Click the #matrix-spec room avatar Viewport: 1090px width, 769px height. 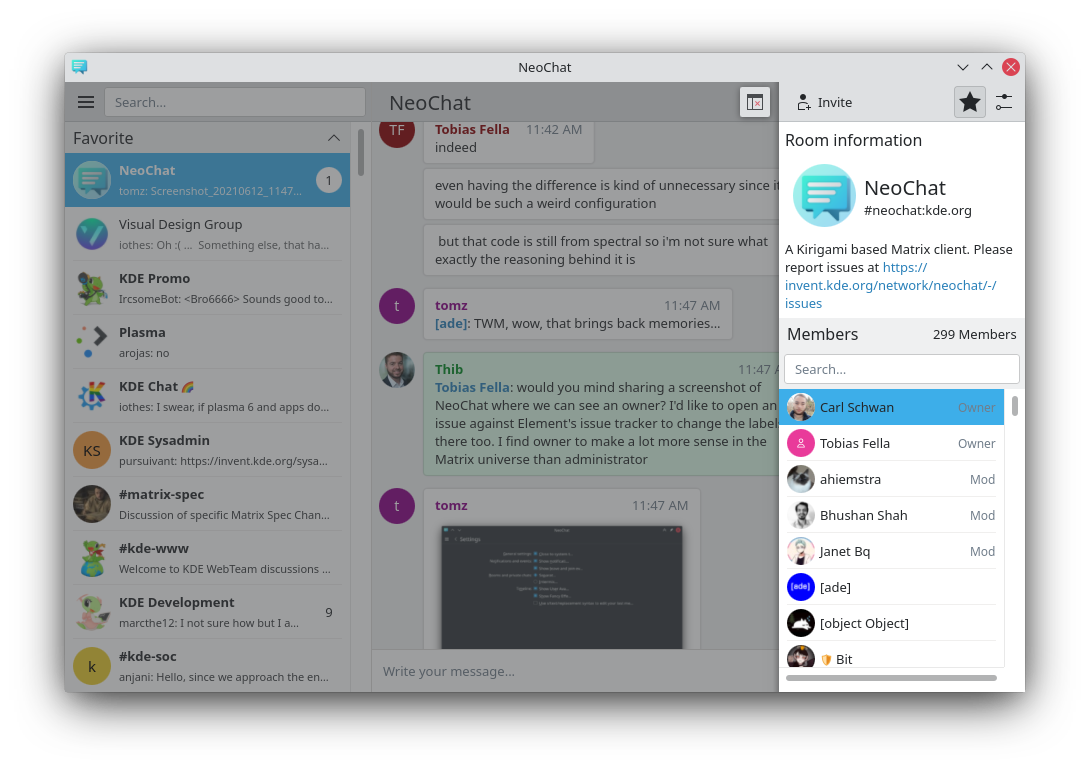point(92,504)
